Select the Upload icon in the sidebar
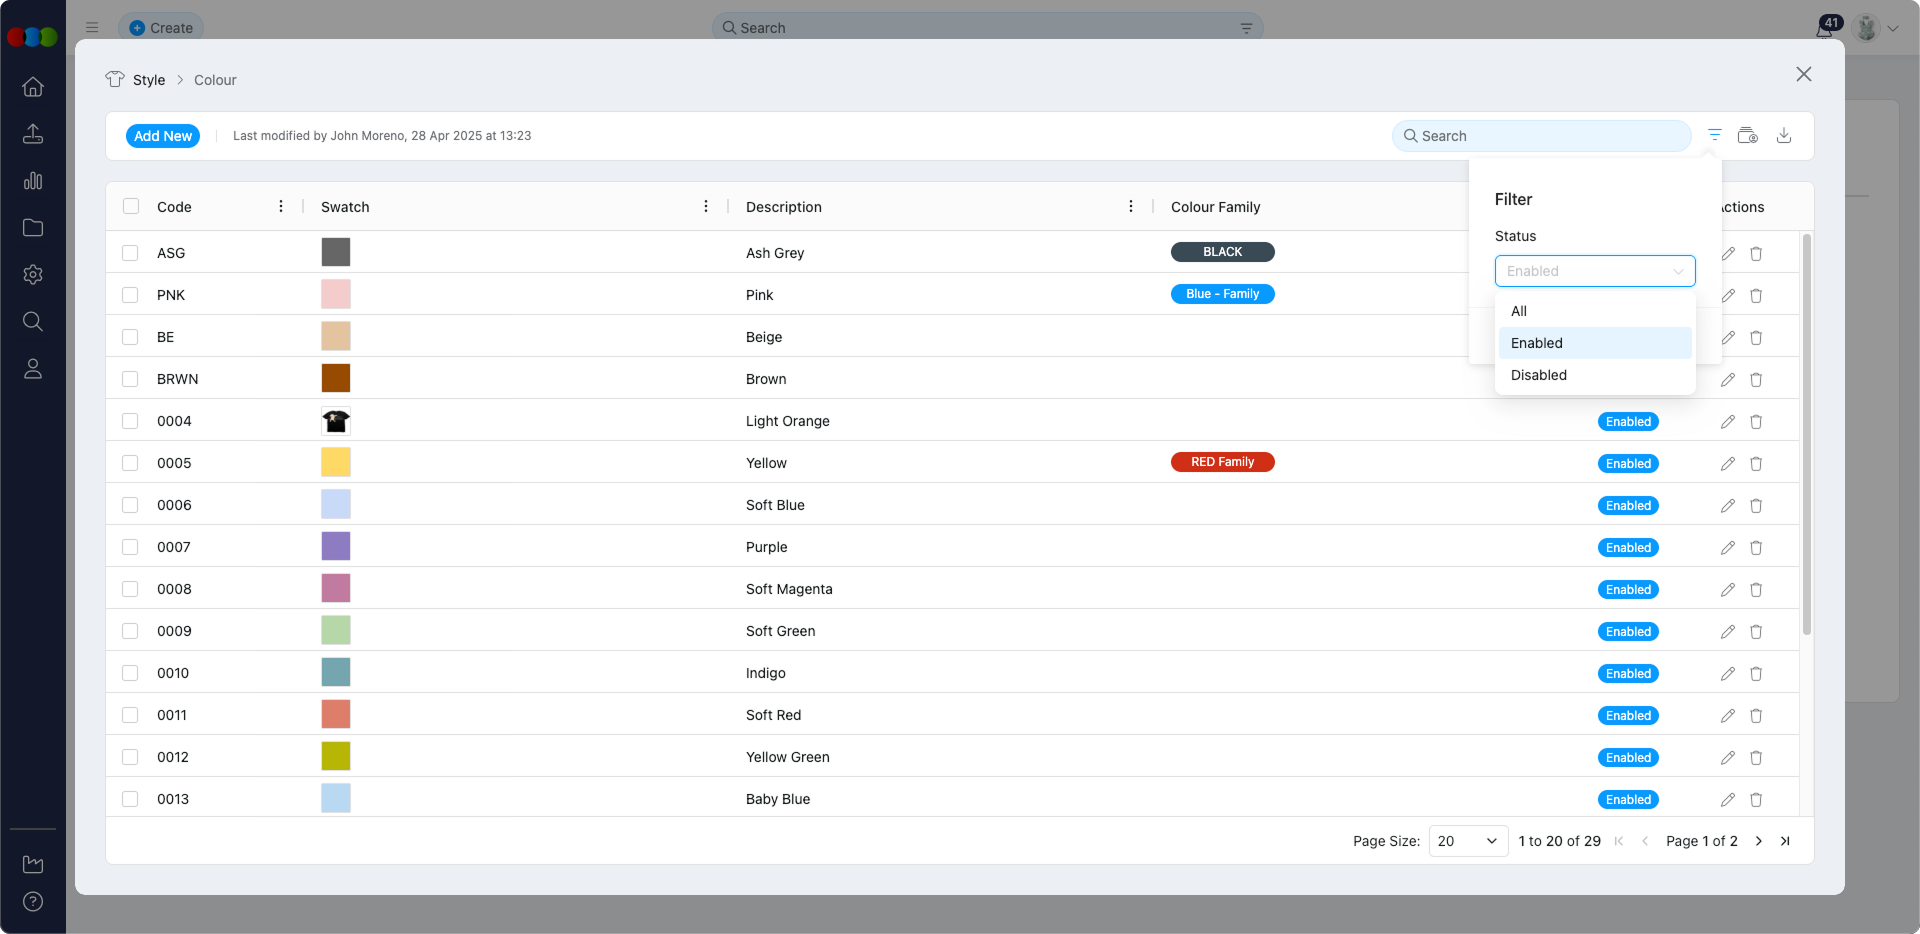The width and height of the screenshot is (1920, 934). 33,133
